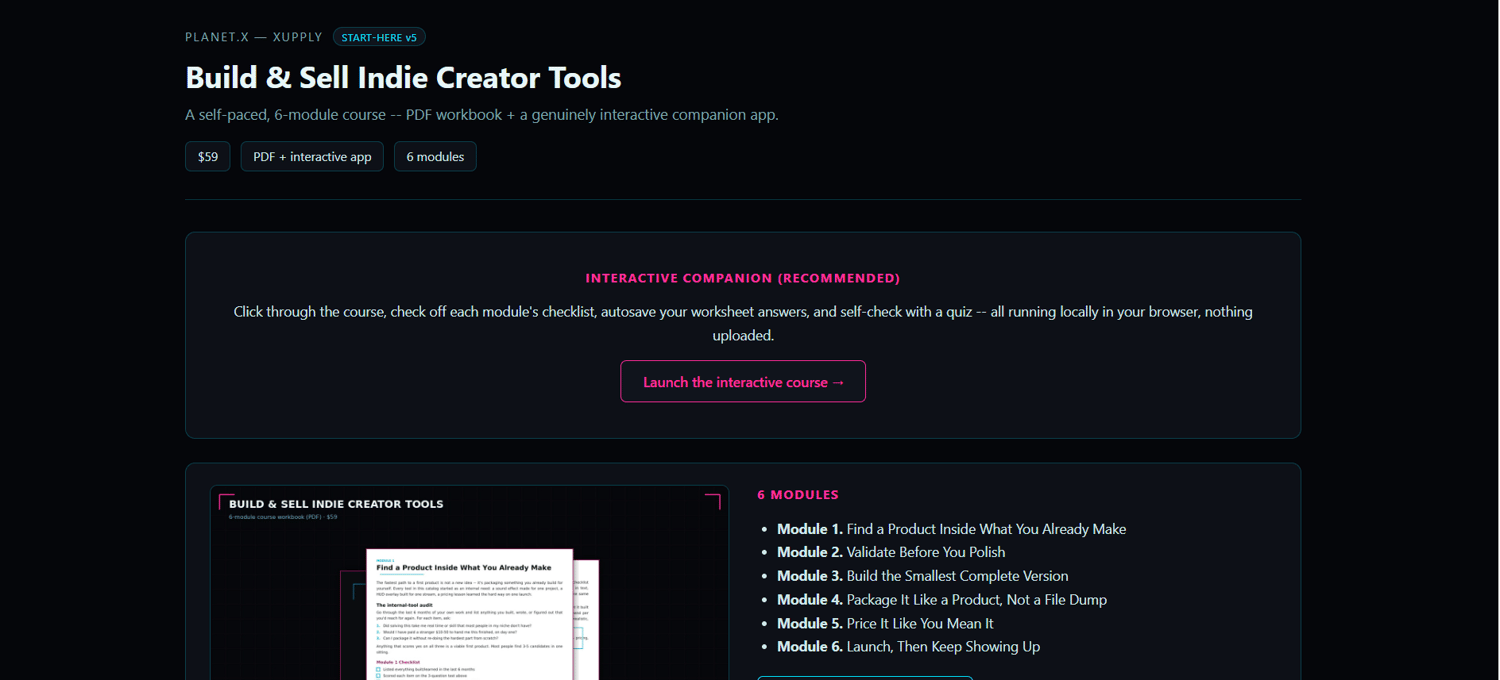Click the pink 6 MODULES section heading
Screen dimensions: 1500x680
(x=798, y=495)
